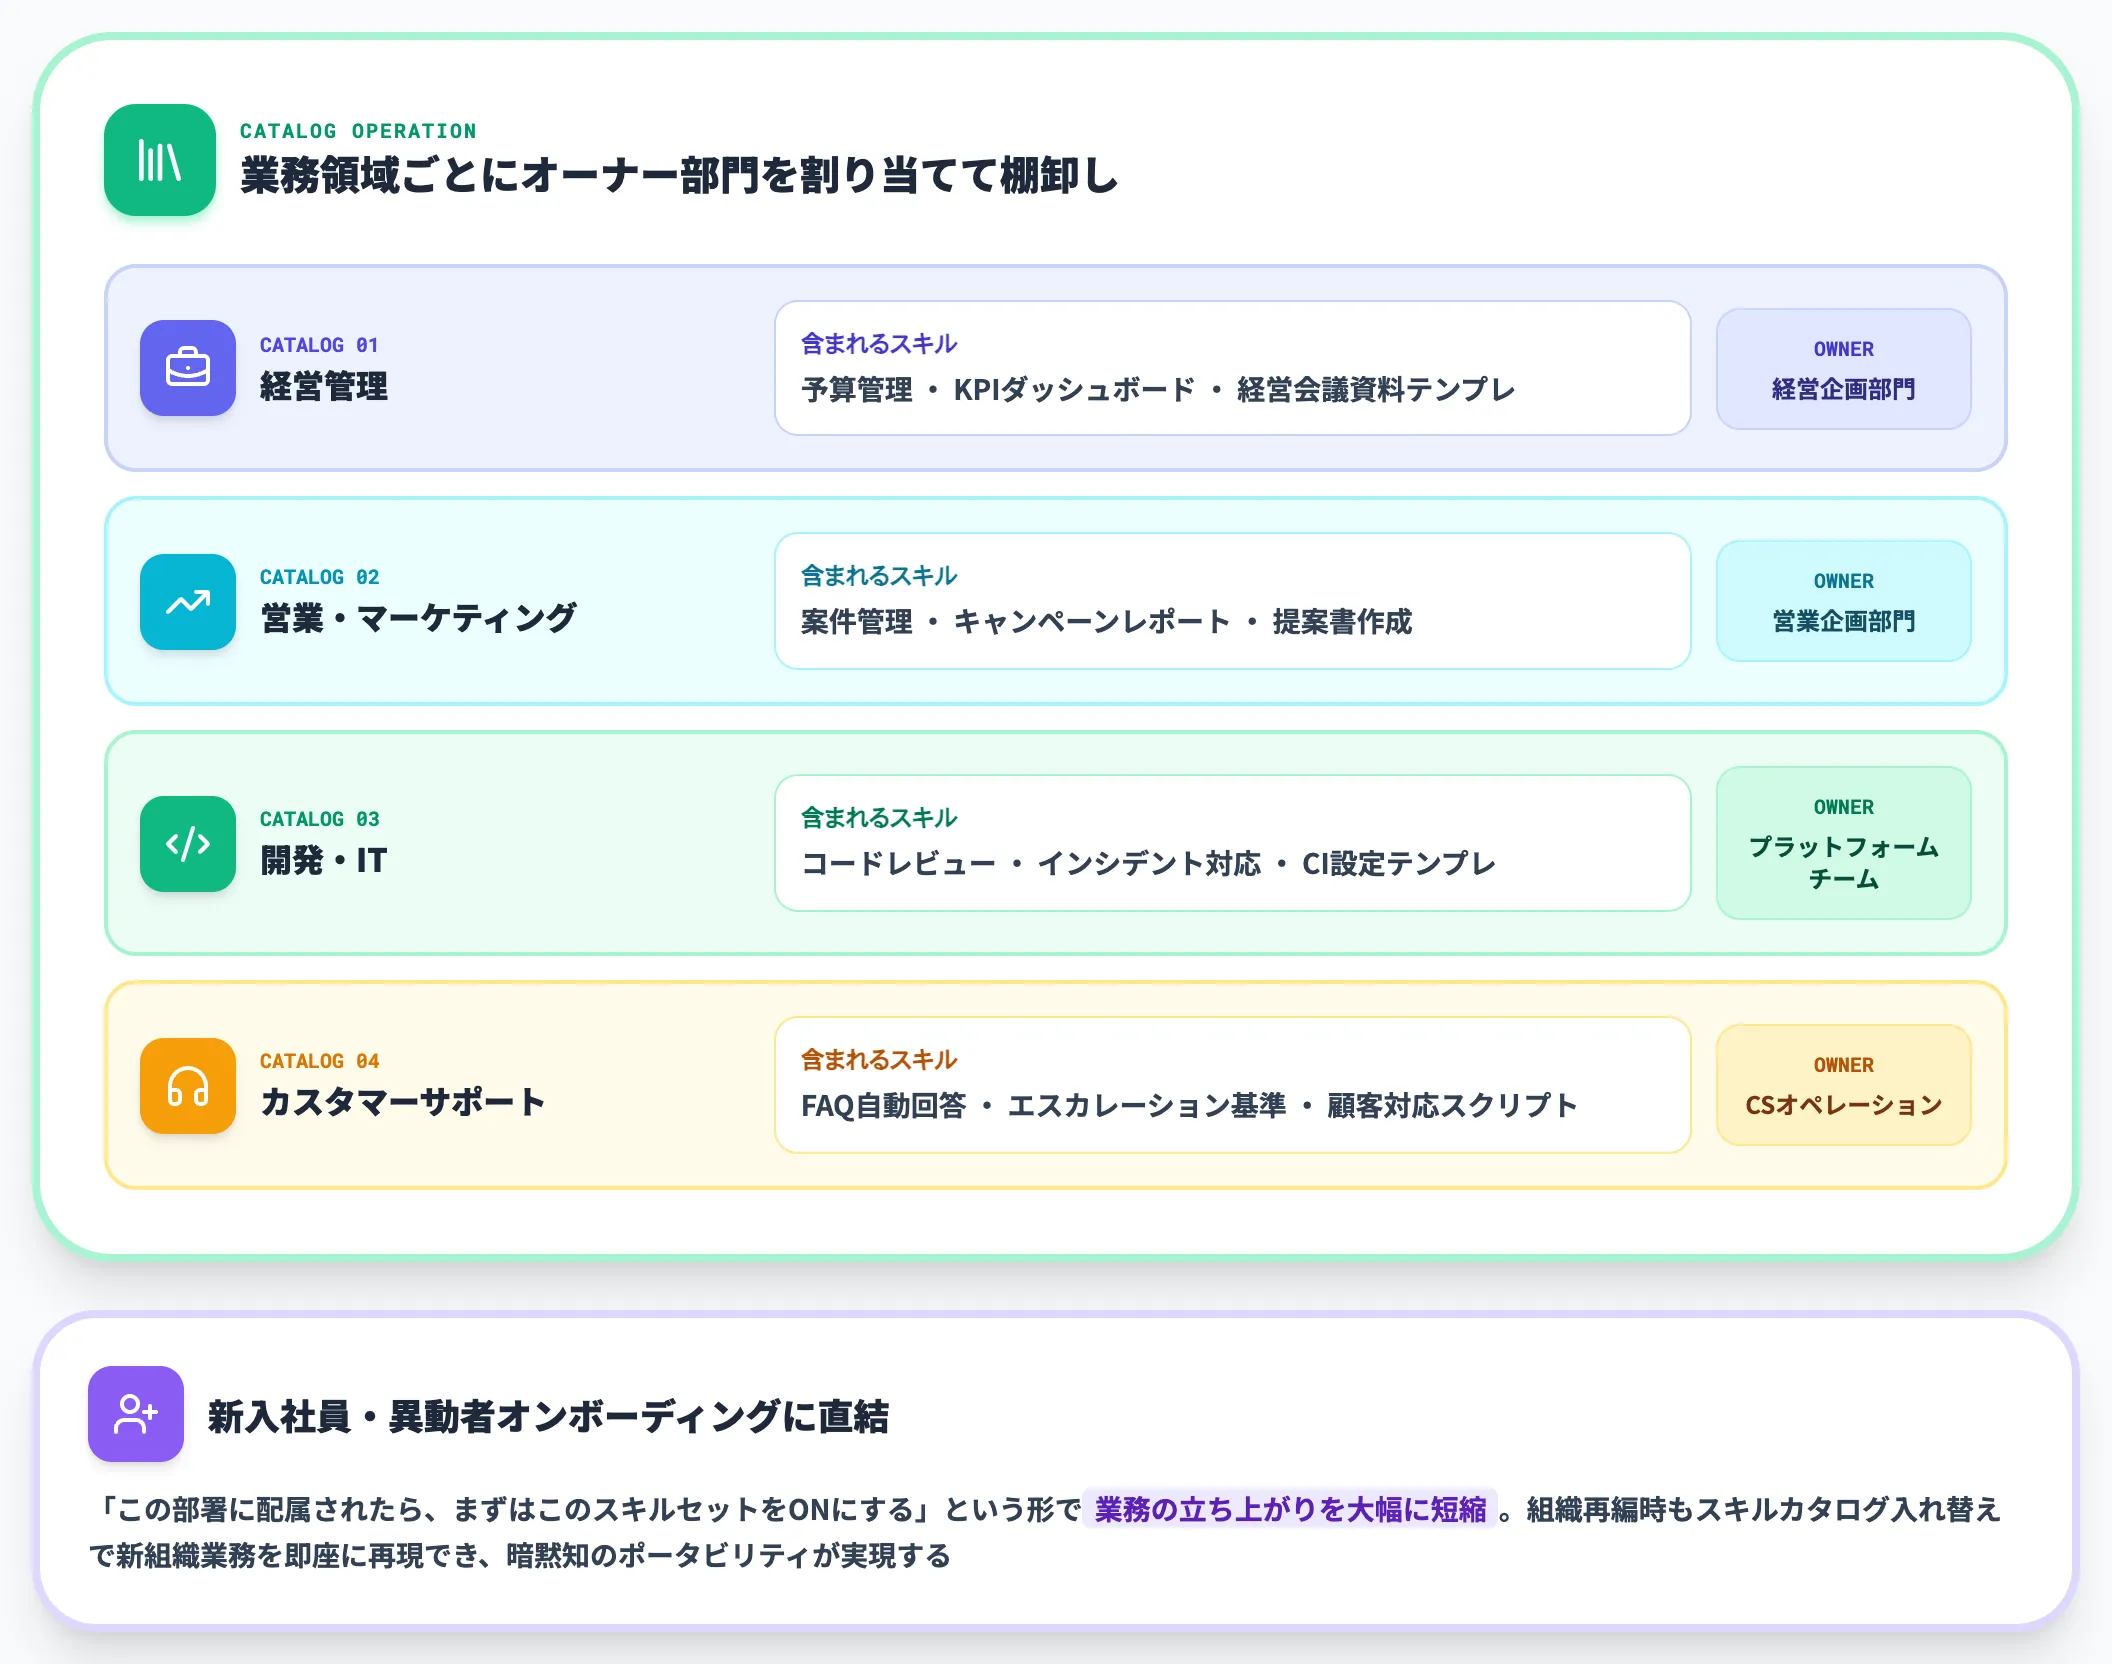
Task: Open the skills box listing FAQ自動回答
Action: [x=1232, y=1085]
